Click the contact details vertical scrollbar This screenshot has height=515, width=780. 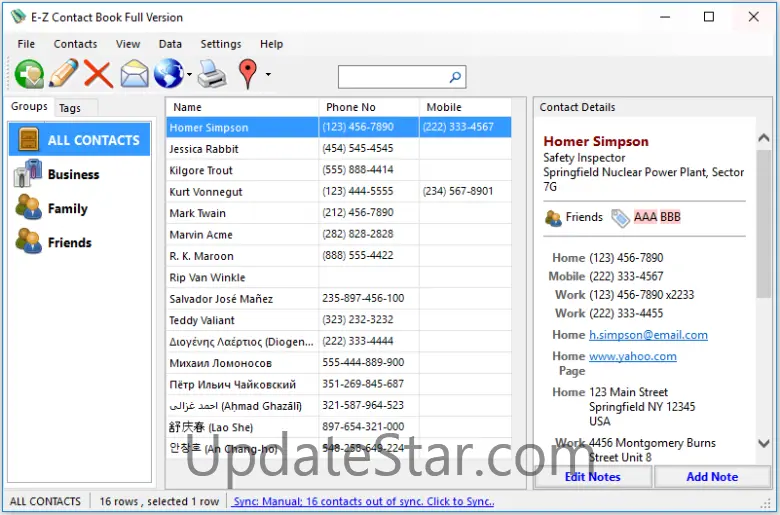[764, 300]
